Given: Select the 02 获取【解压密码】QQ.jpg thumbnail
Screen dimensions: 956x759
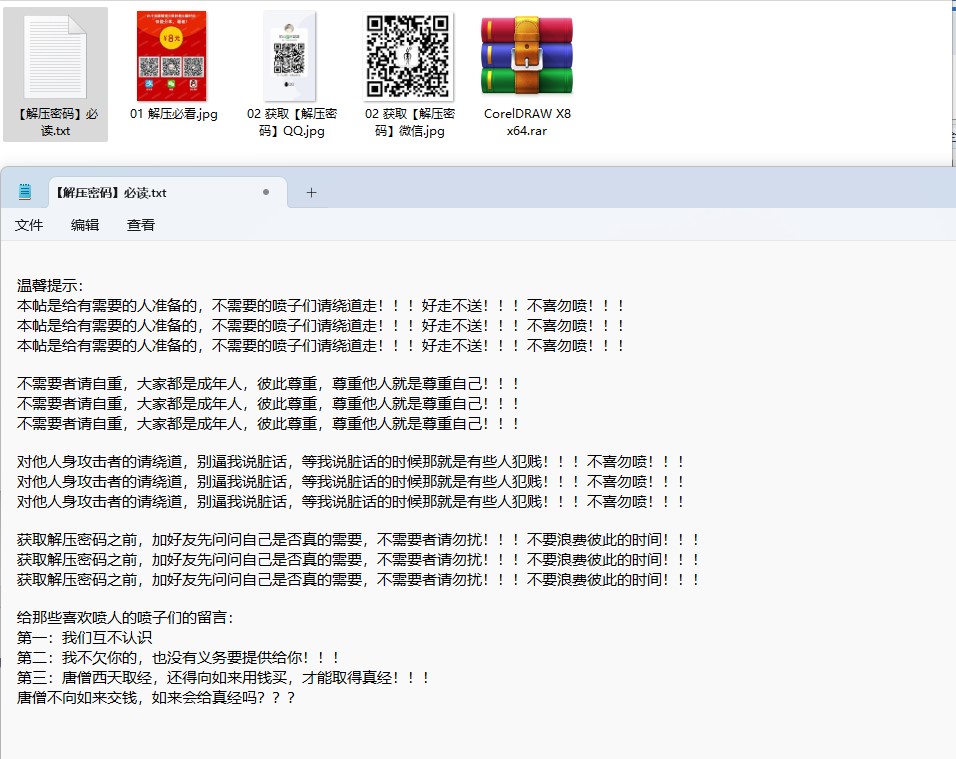Looking at the screenshot, I should tap(290, 56).
